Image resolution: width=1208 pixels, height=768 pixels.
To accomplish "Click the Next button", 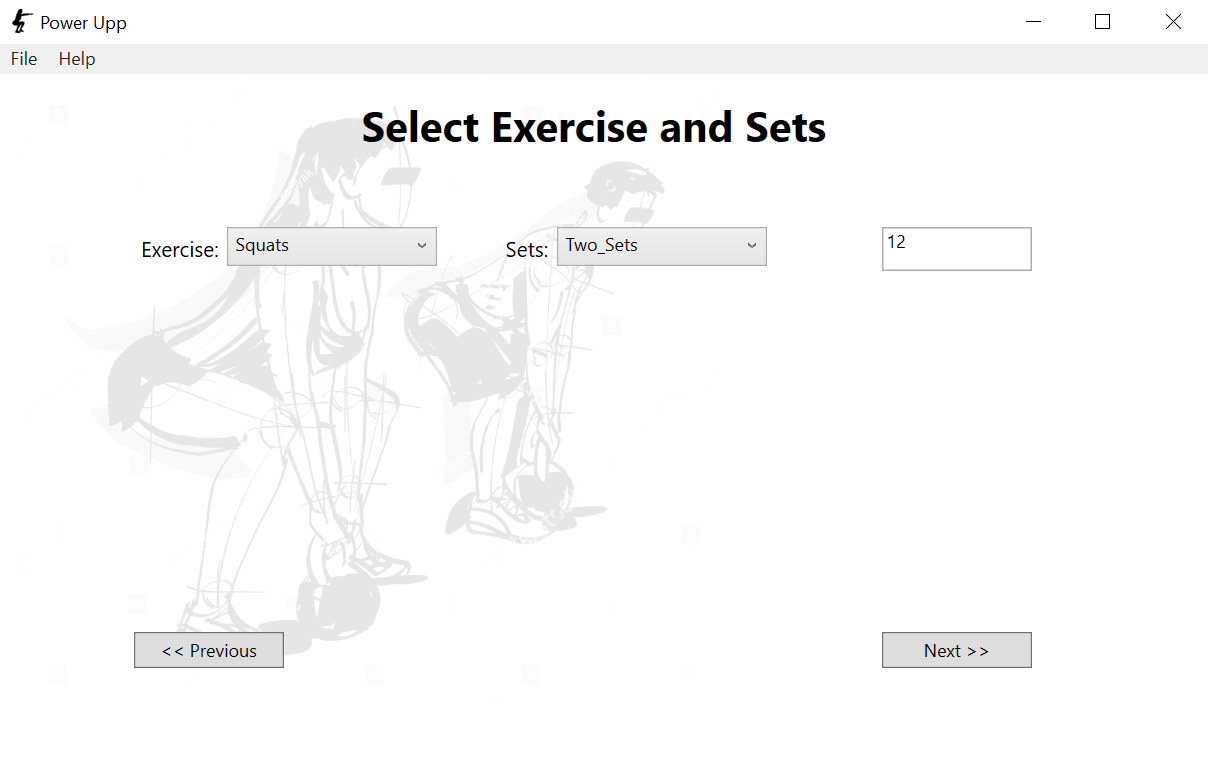I will tap(956, 650).
